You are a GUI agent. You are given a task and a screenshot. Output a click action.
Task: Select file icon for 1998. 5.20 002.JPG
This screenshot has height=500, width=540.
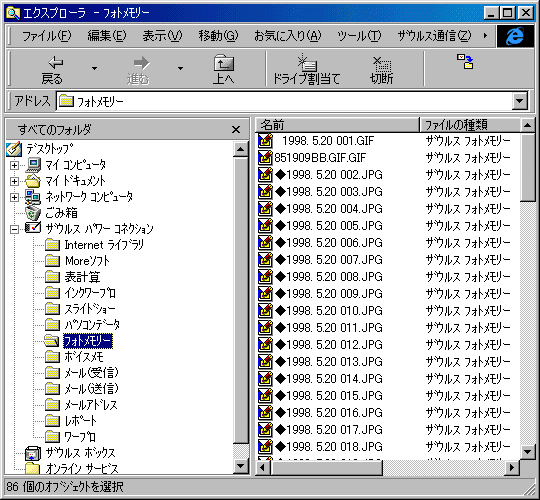click(x=265, y=175)
